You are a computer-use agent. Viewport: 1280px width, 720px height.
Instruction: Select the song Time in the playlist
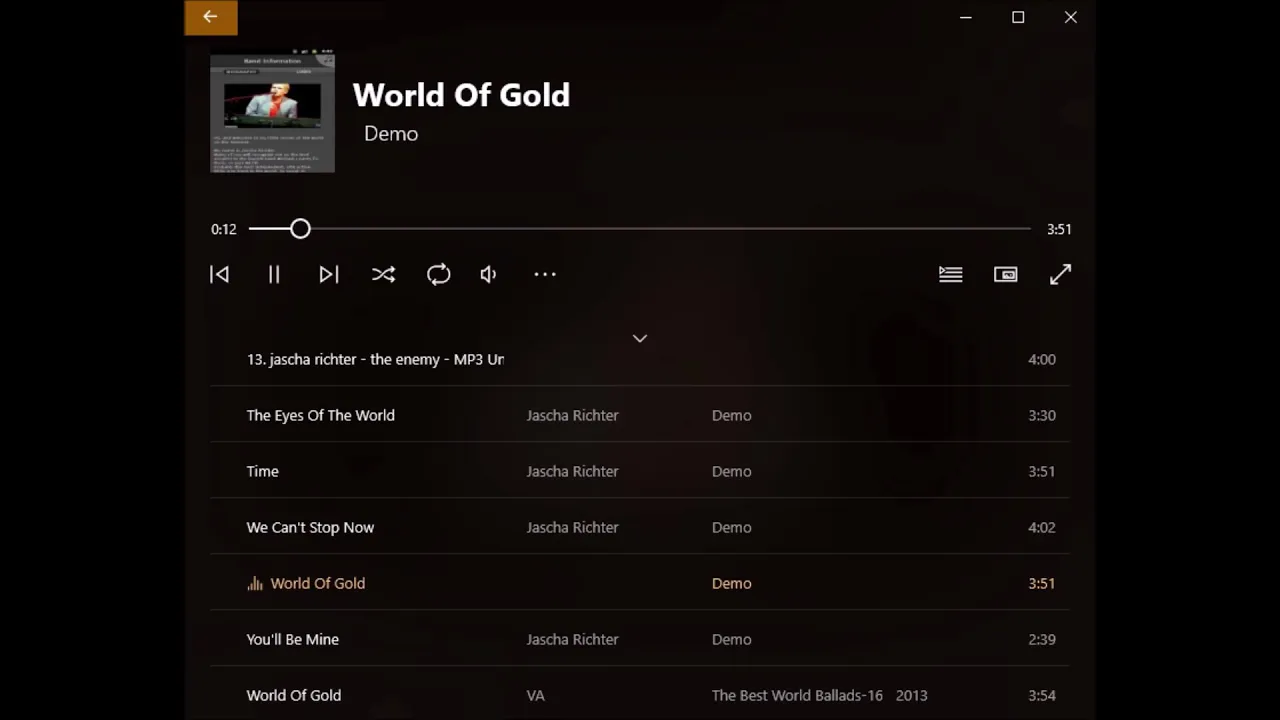[640, 471]
